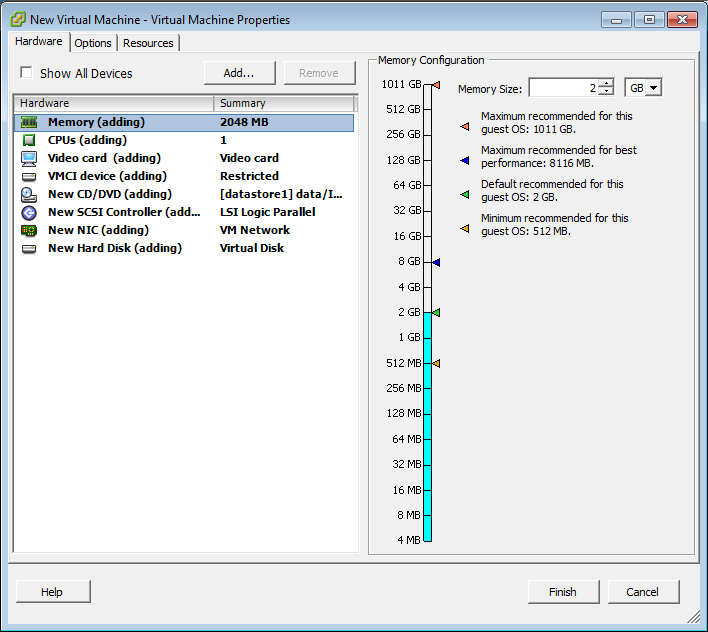
Task: Click the 4 MB scale label
Action: pyautogui.click(x=409, y=540)
